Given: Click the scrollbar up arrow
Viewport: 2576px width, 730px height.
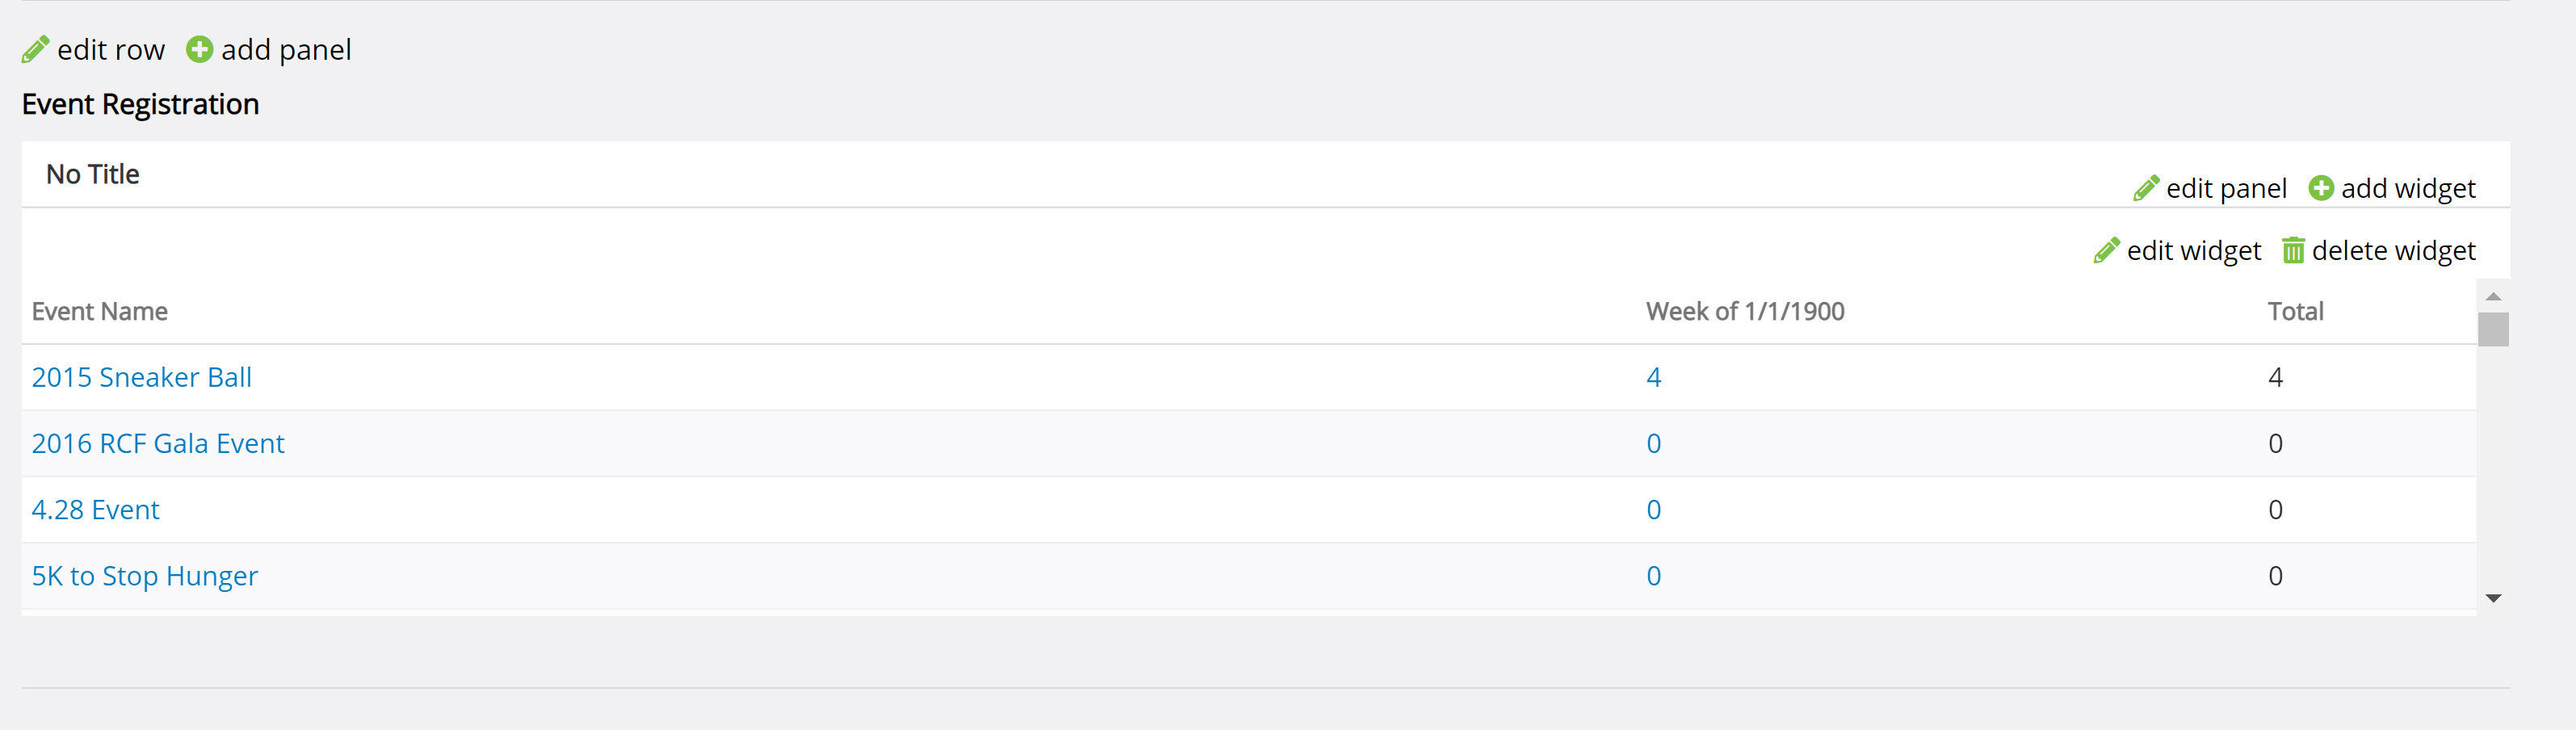Looking at the screenshot, I should 2493,296.
